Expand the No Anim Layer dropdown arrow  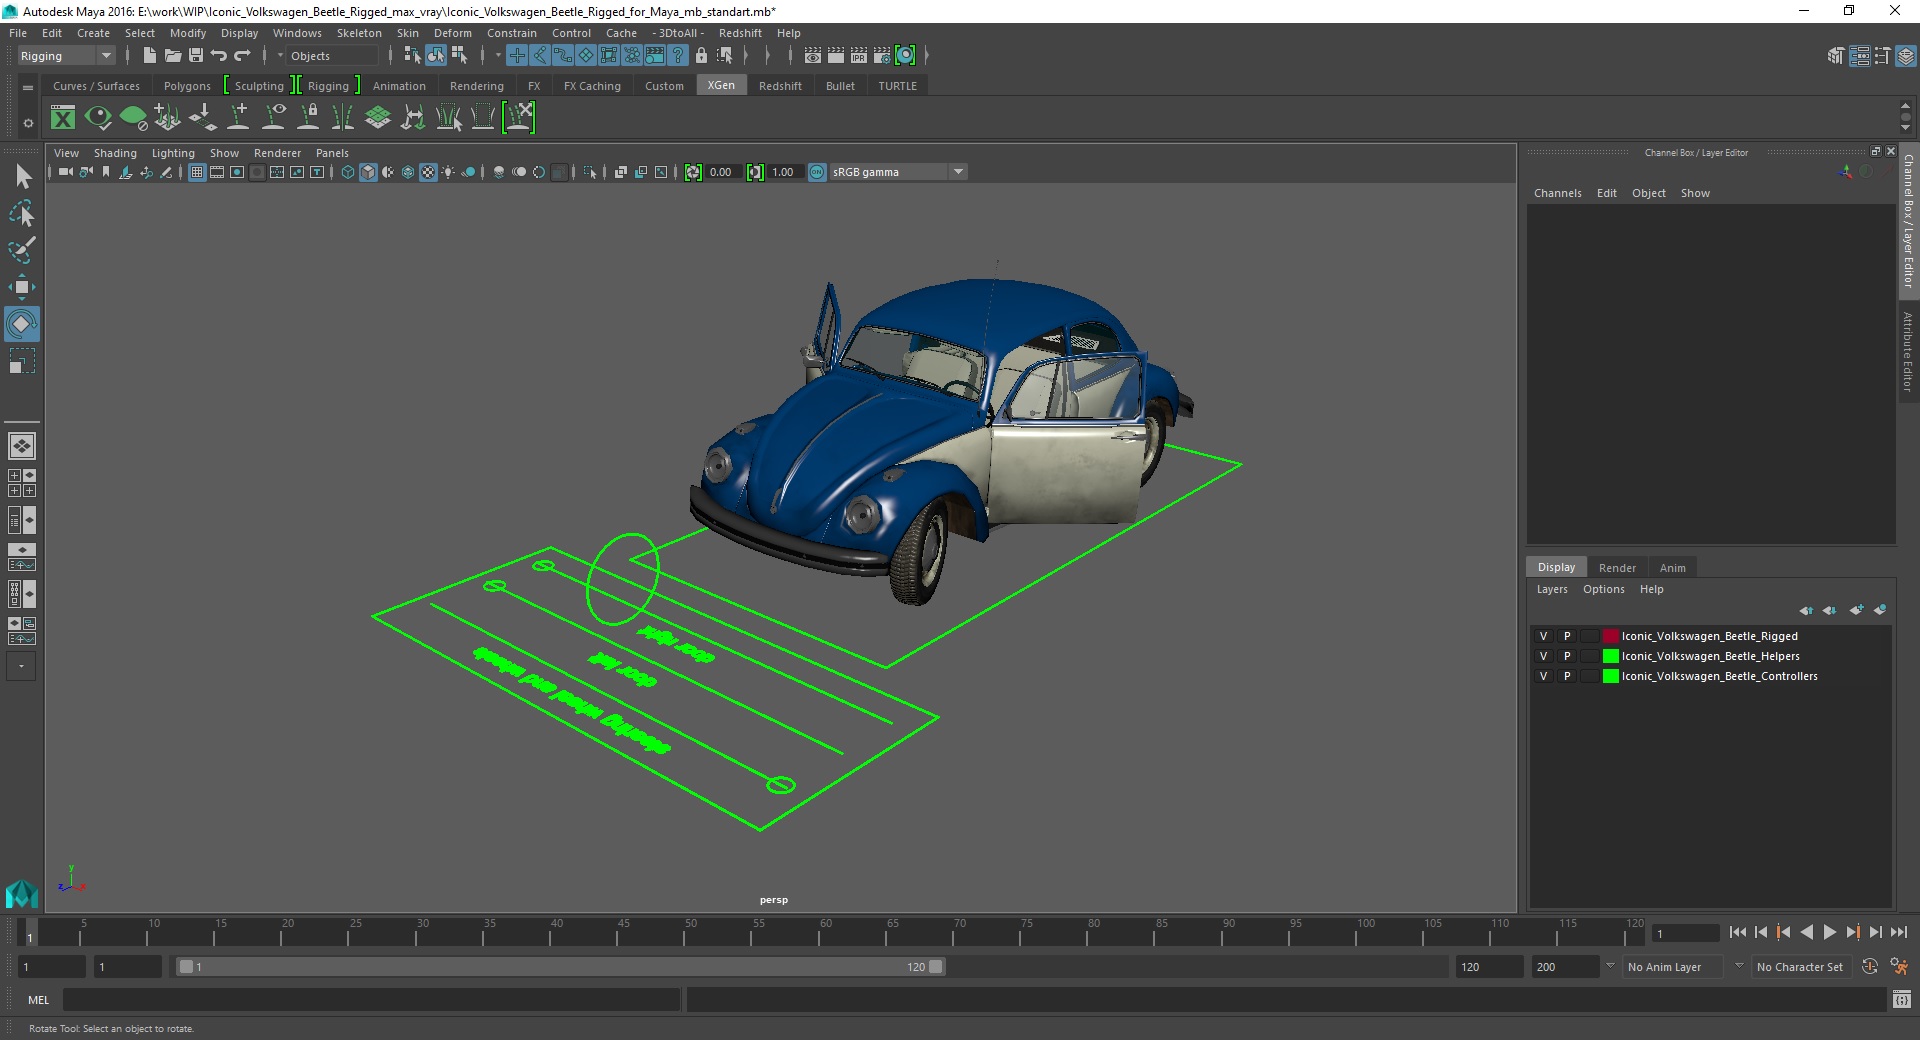tap(1610, 967)
